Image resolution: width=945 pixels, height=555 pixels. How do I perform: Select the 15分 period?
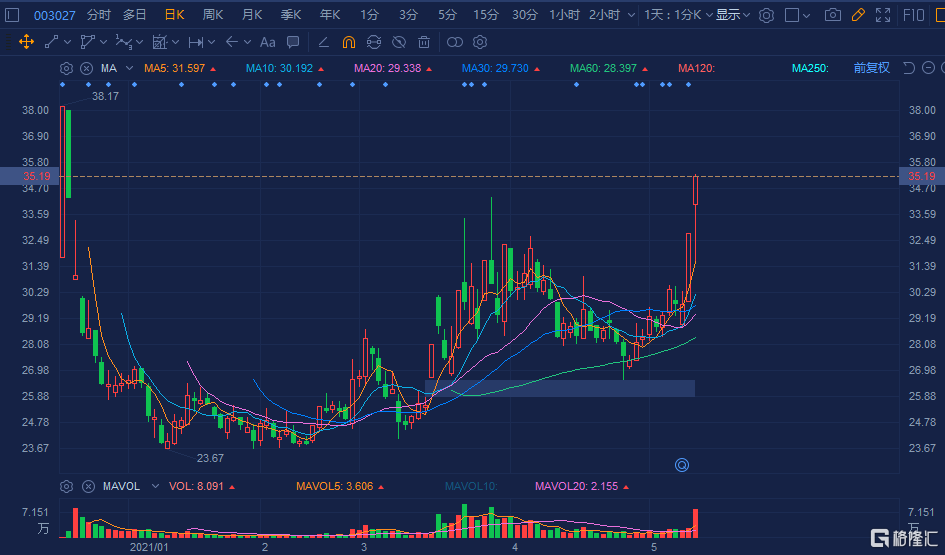[x=486, y=15]
